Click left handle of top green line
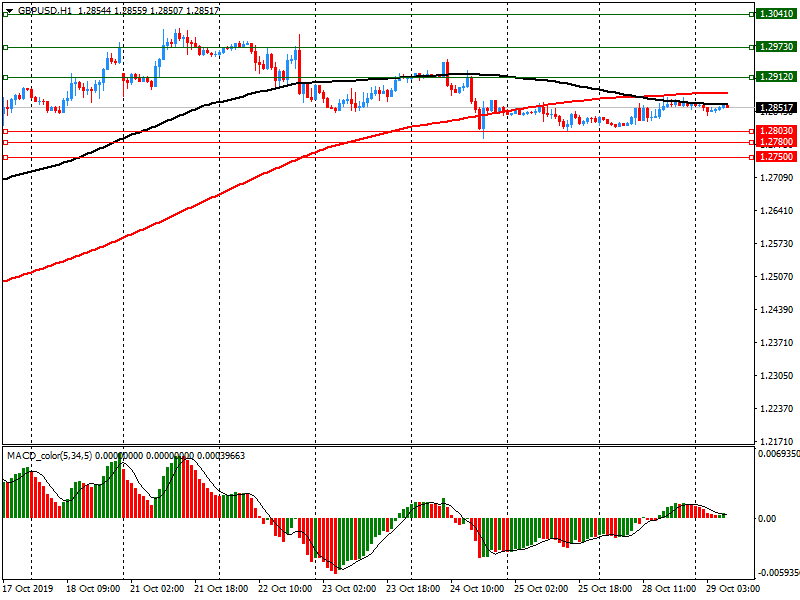Image resolution: width=800 pixels, height=600 pixels. tap(5, 14)
